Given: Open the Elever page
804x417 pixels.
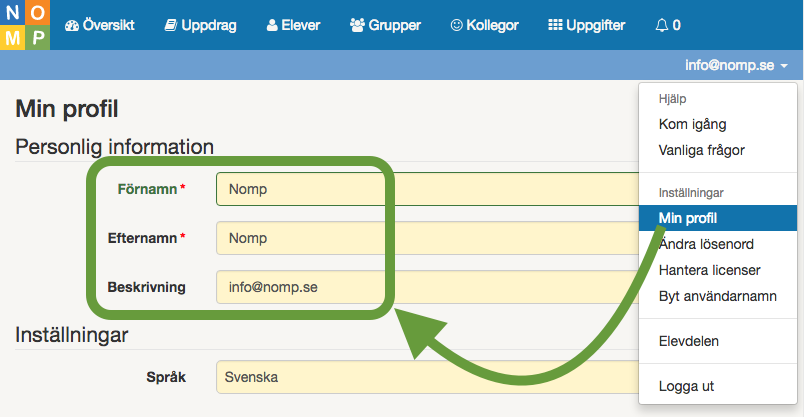Looking at the screenshot, I should pyautogui.click(x=294, y=25).
